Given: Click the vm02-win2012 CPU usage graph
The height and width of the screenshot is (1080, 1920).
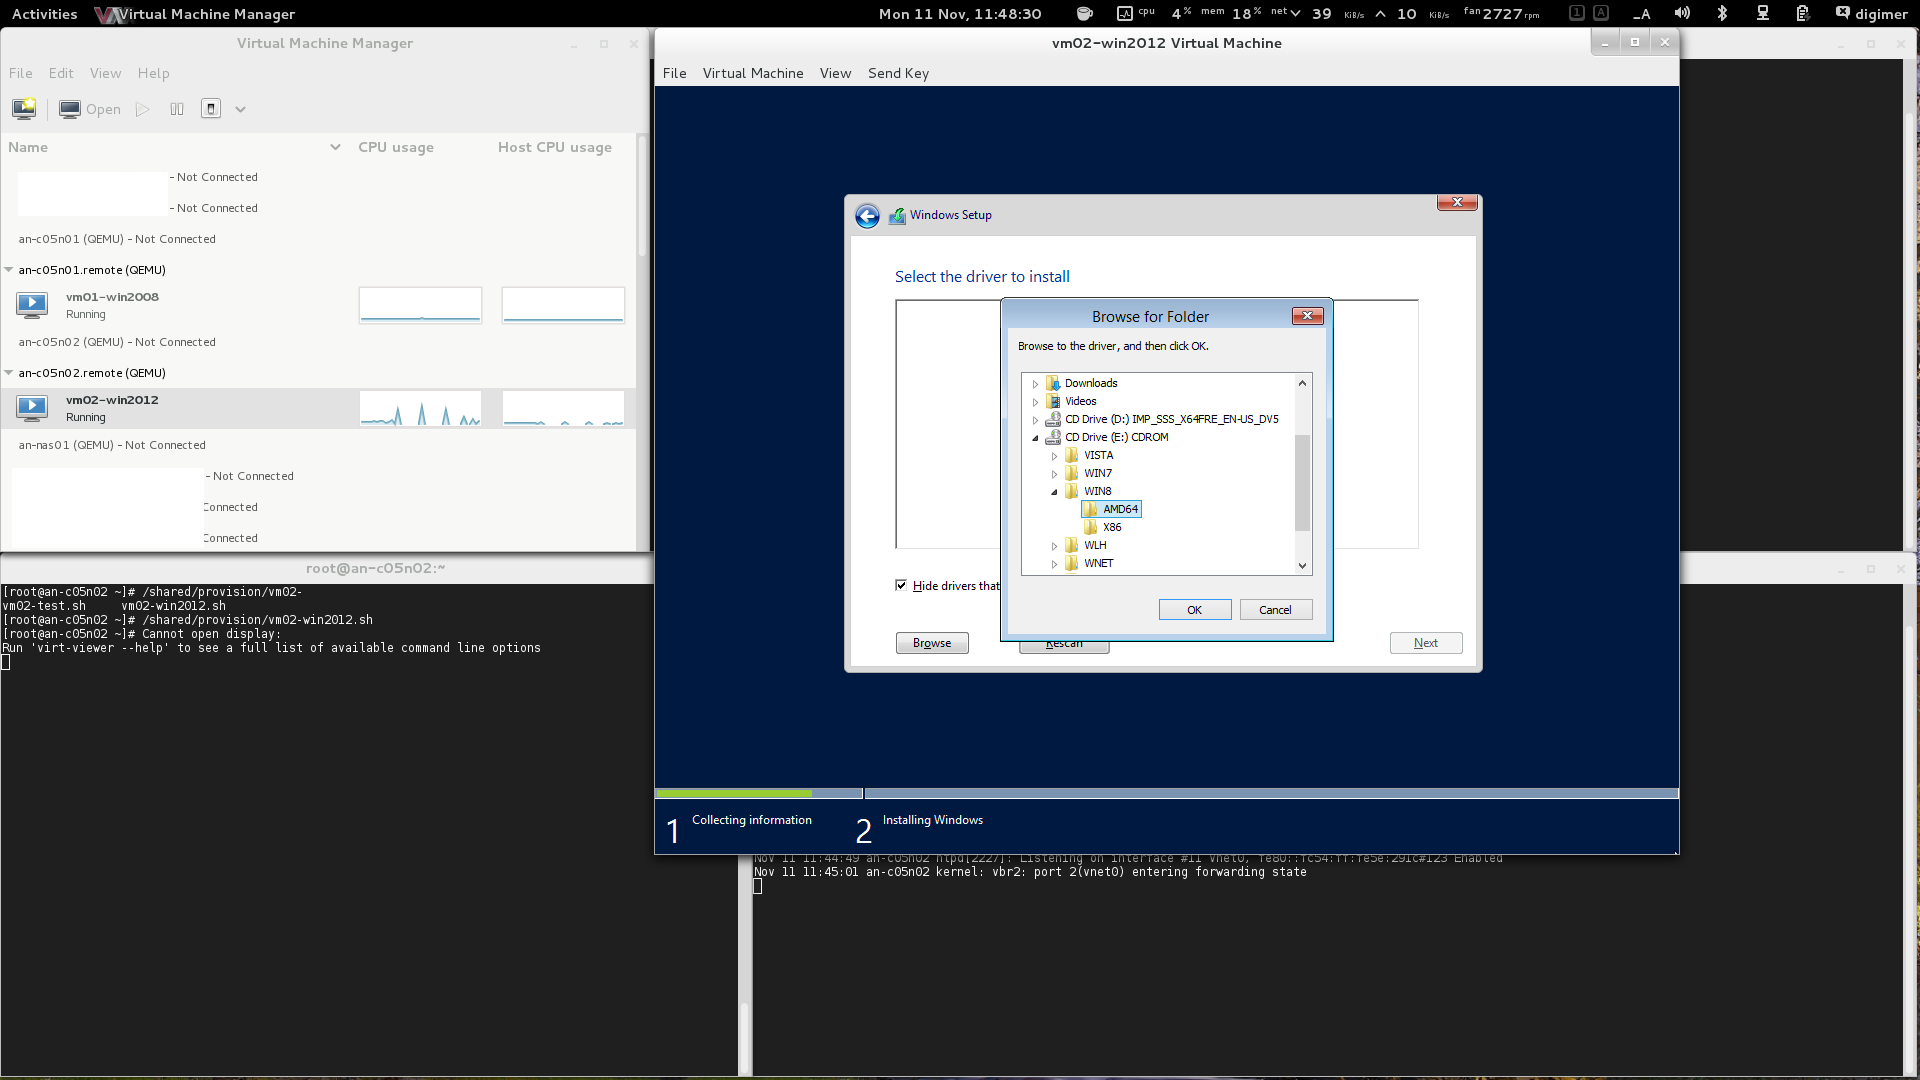Looking at the screenshot, I should pyautogui.click(x=420, y=408).
